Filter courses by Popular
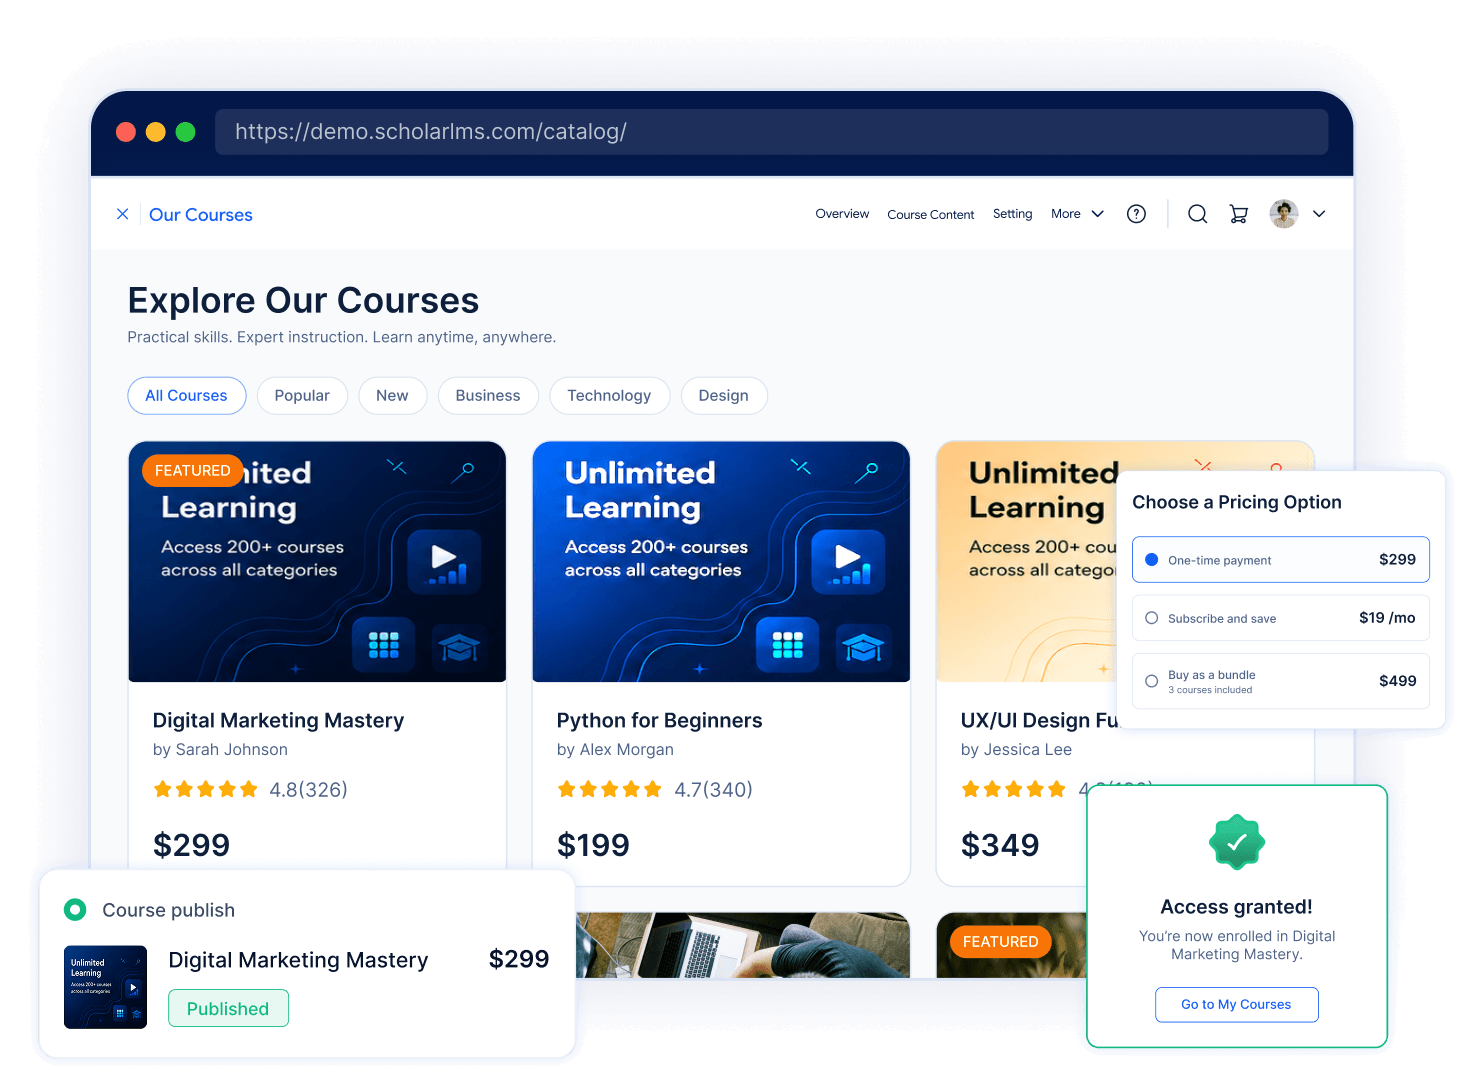This screenshot has width=1461, height=1074. (x=302, y=395)
